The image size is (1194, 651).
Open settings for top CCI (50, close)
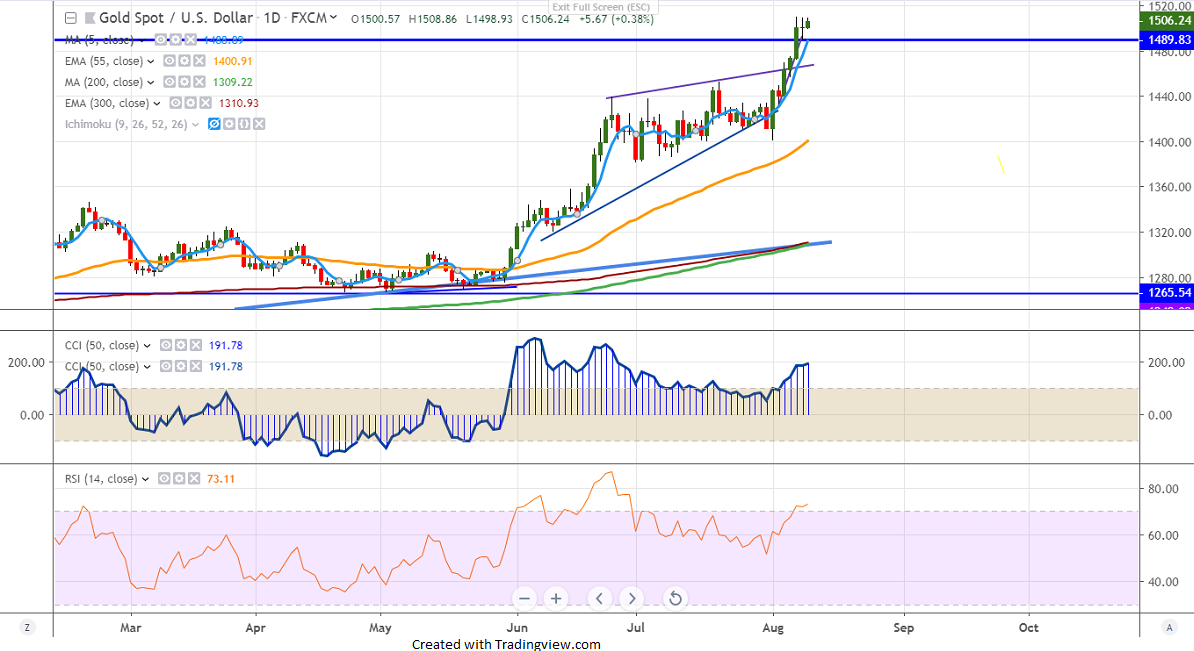tap(180, 345)
